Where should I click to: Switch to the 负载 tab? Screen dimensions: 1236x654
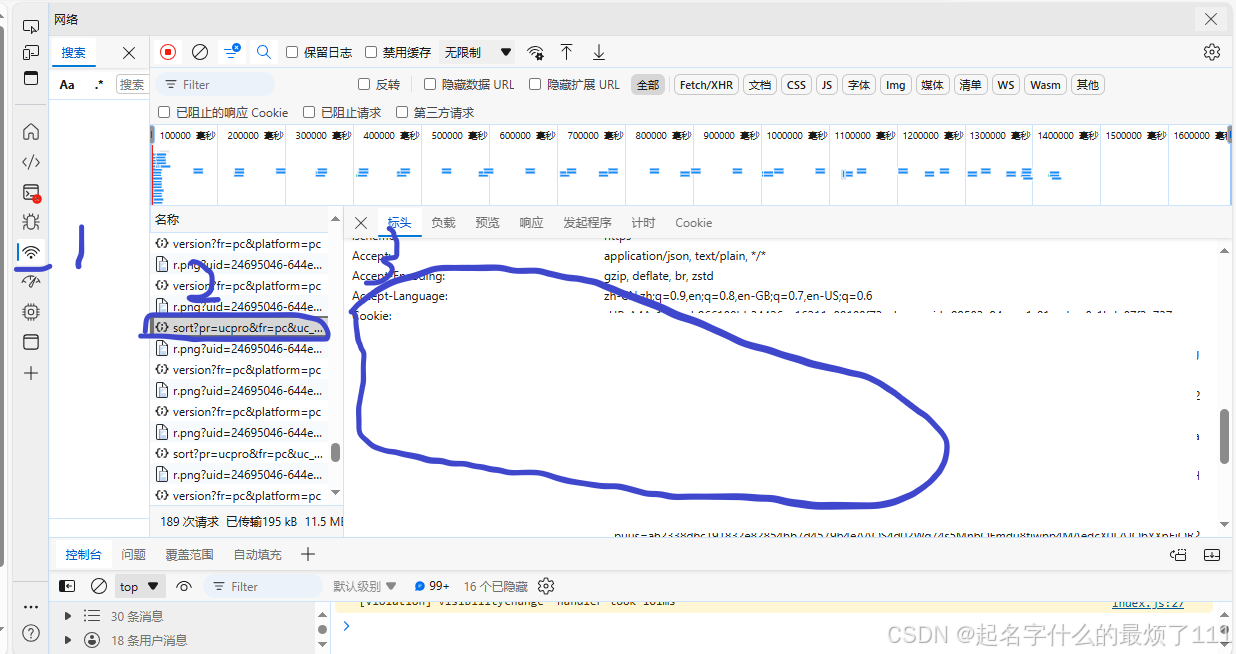(443, 223)
